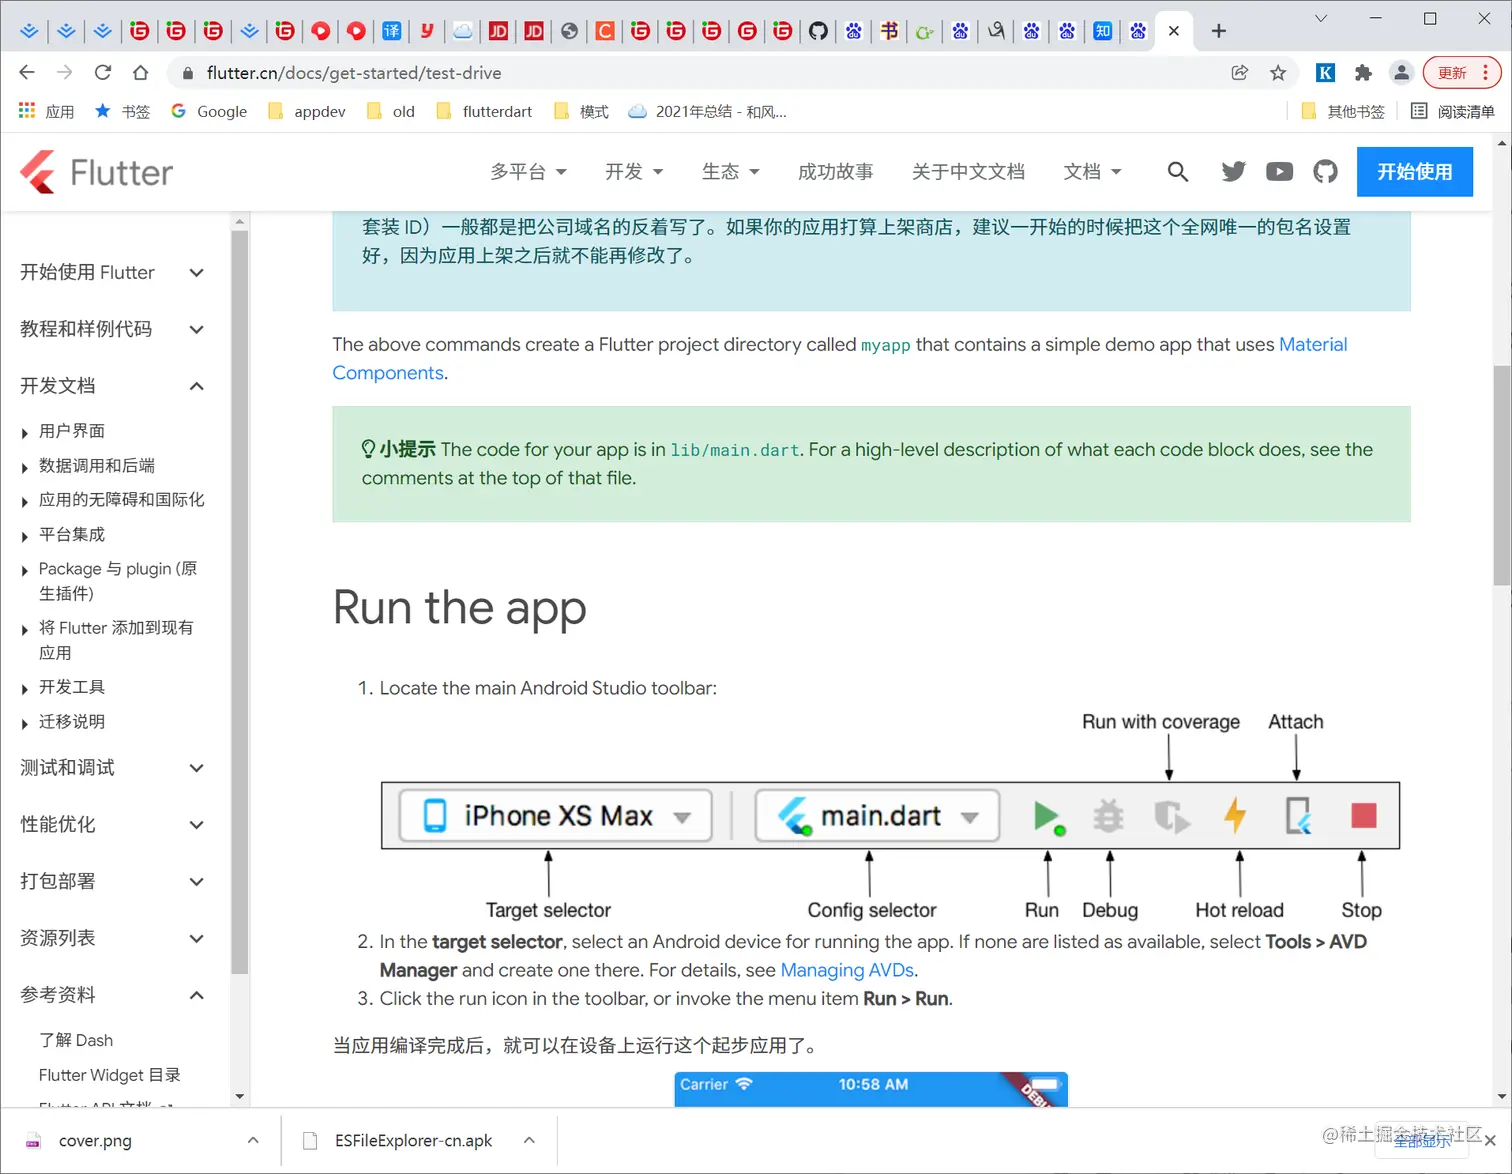The width and height of the screenshot is (1512, 1174).
Task: Bookmark this page with the star icon
Action: coord(1278,72)
